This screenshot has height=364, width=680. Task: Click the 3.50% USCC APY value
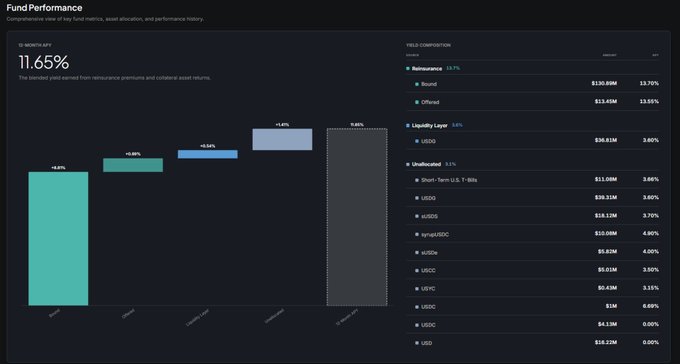point(651,270)
